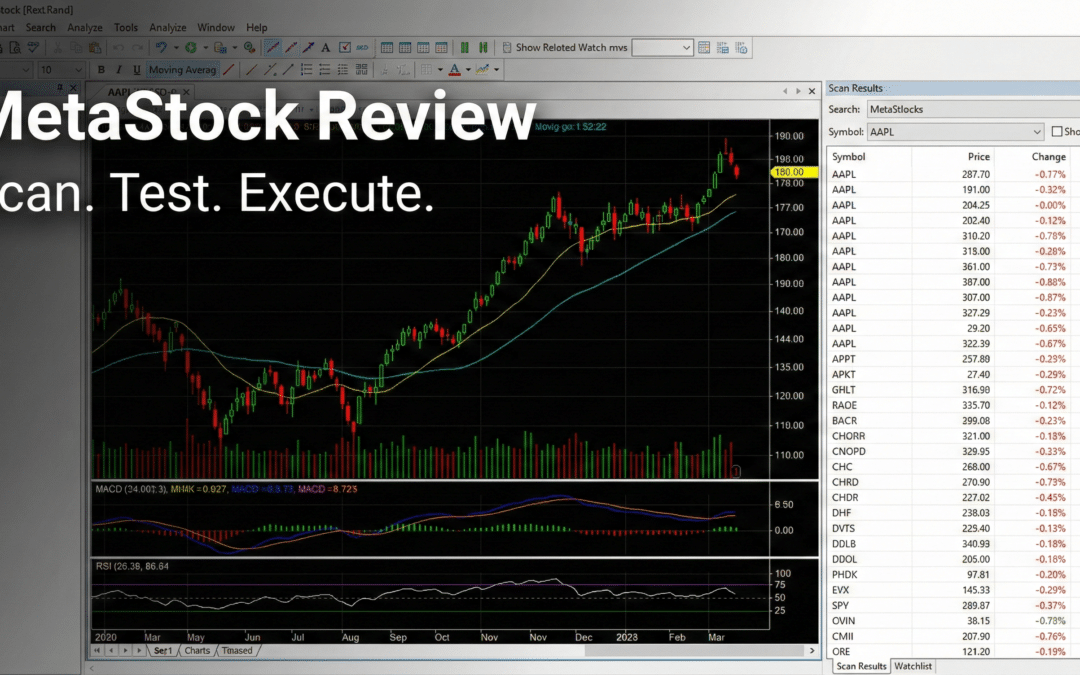Click the numbered list icon in the formatting bar
The width and height of the screenshot is (1080, 675).
(x=307, y=70)
